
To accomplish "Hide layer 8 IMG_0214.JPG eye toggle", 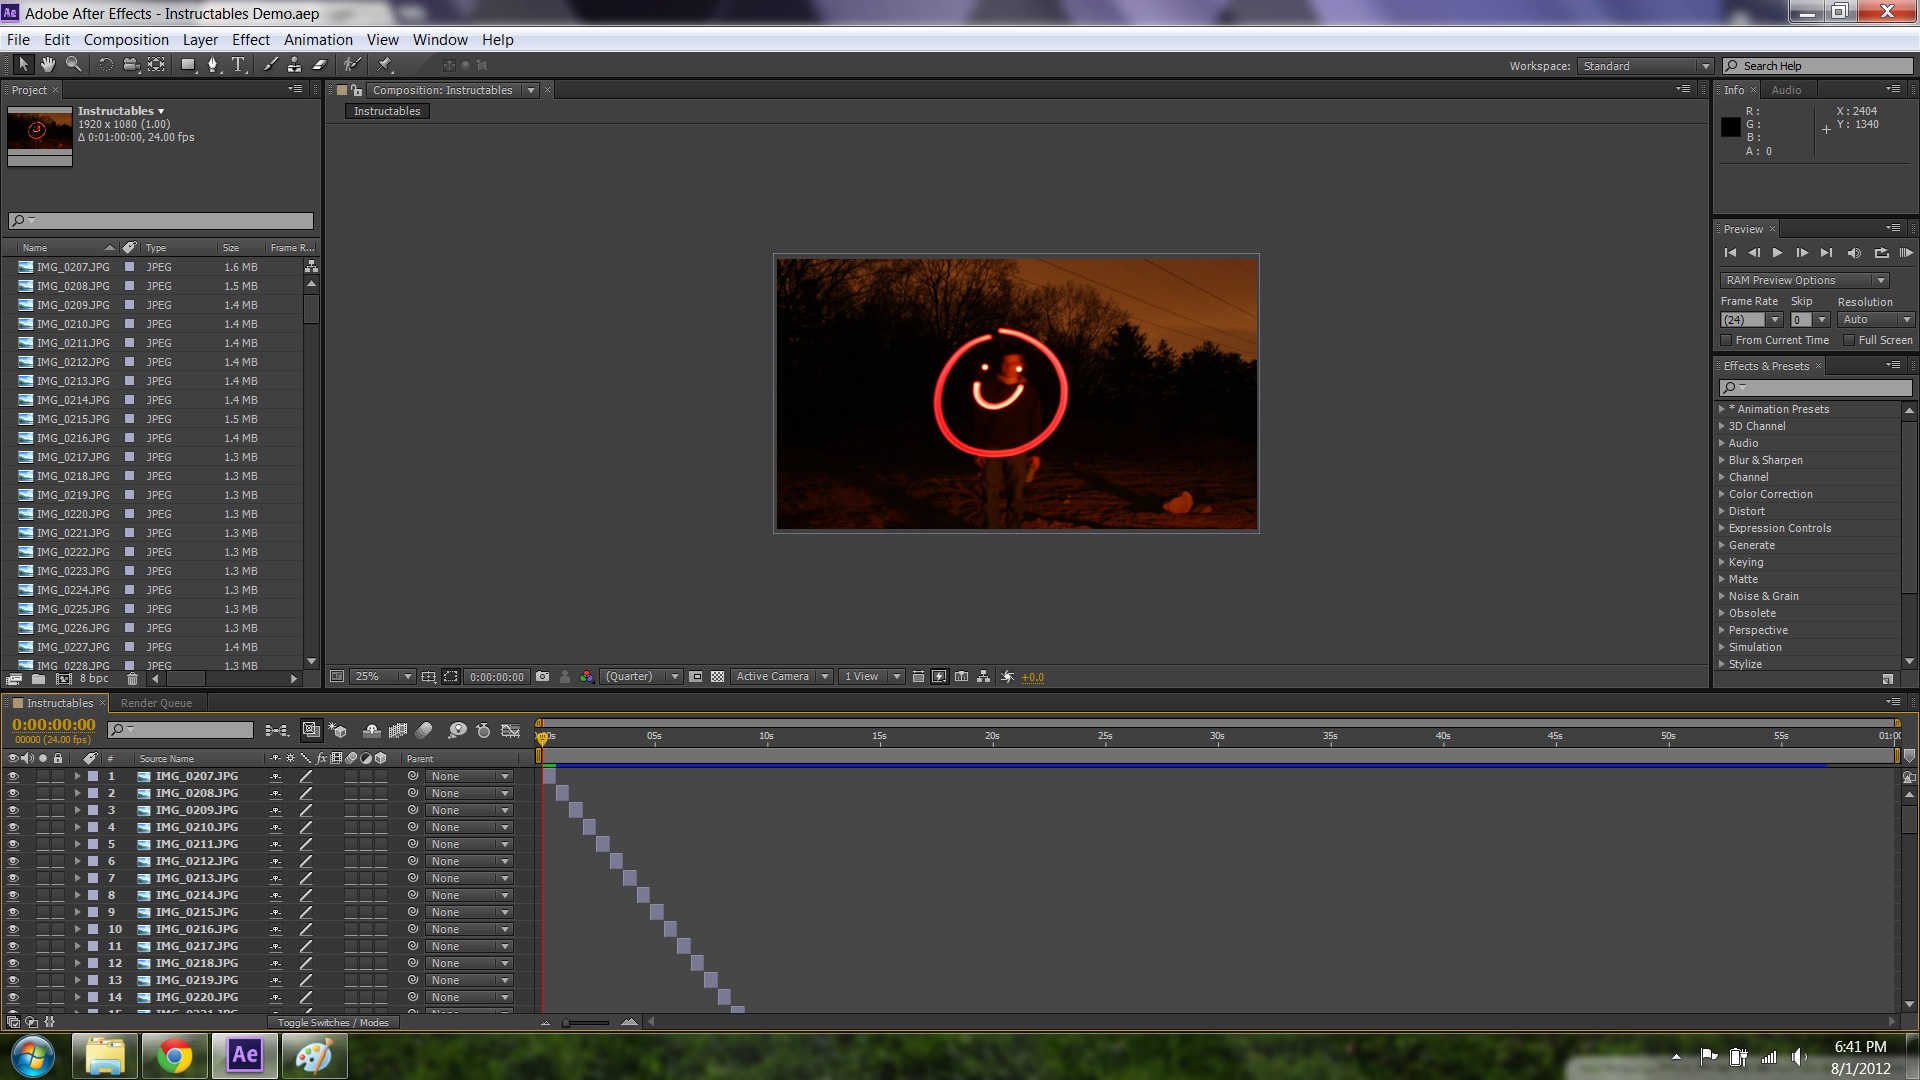I will click(x=13, y=895).
